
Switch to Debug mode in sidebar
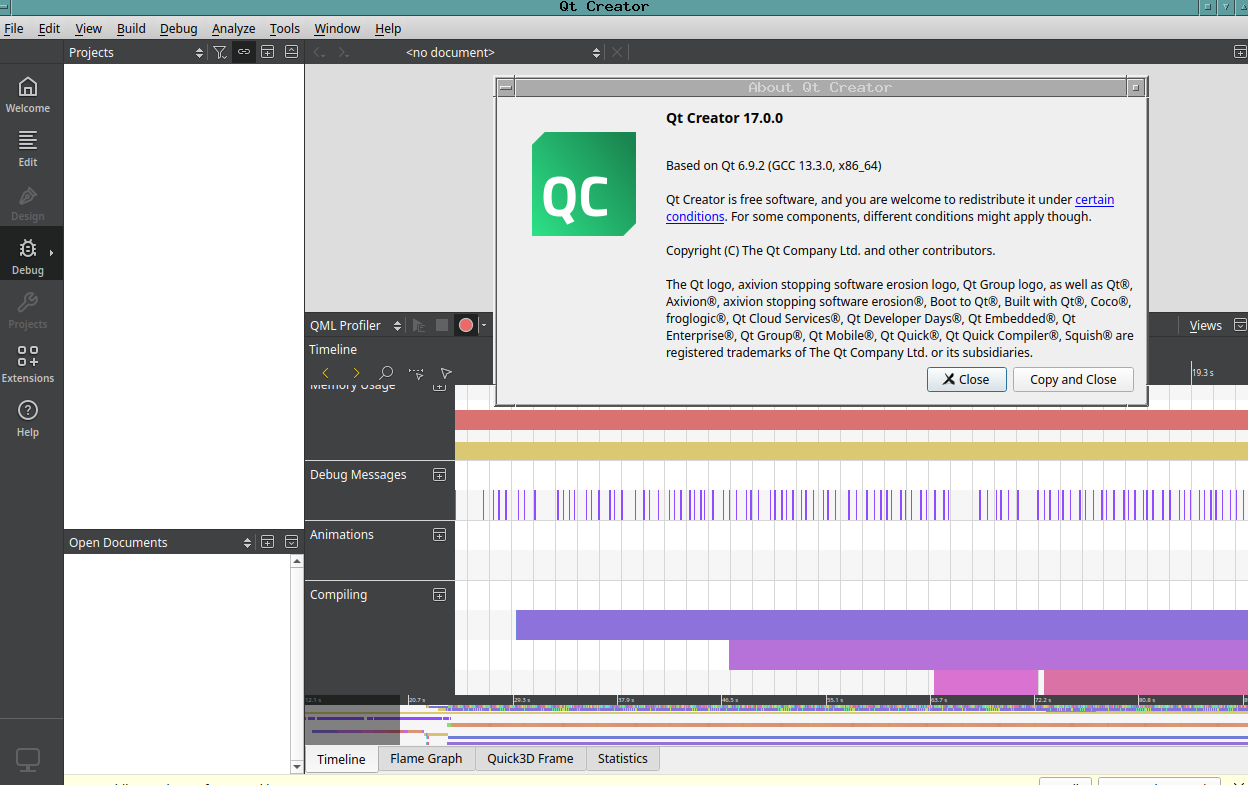click(x=28, y=257)
